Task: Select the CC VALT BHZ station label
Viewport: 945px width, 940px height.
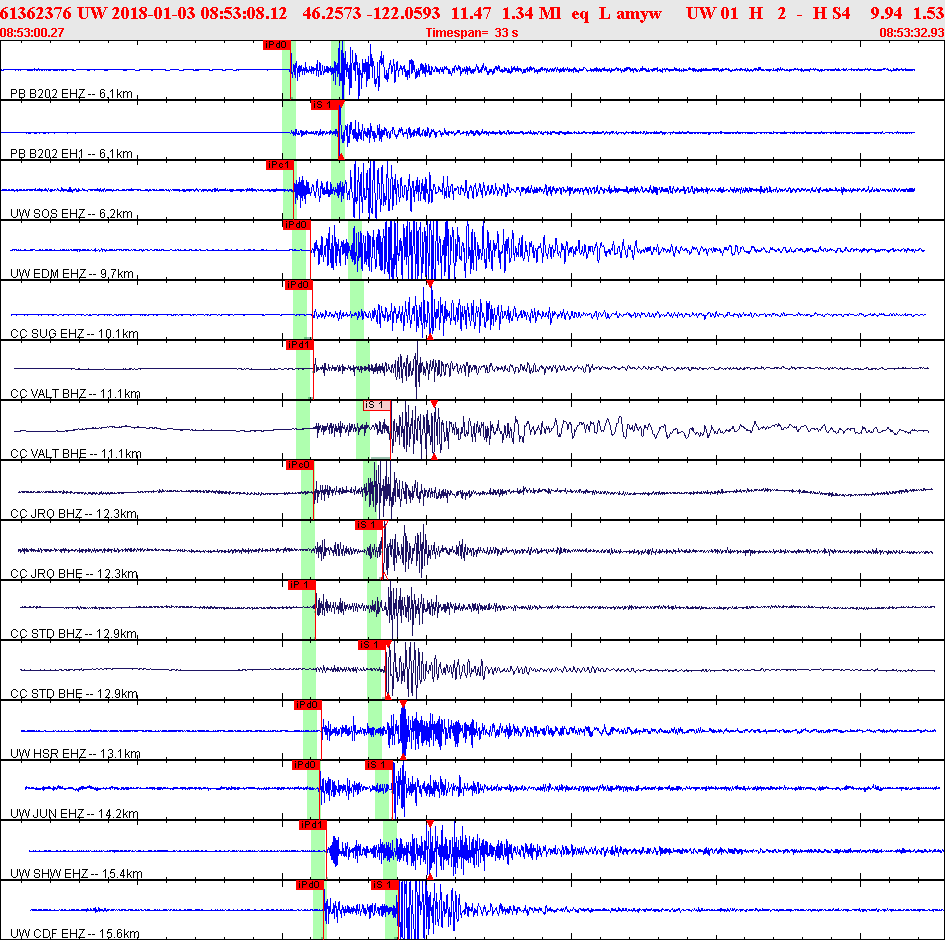Action: point(75,393)
